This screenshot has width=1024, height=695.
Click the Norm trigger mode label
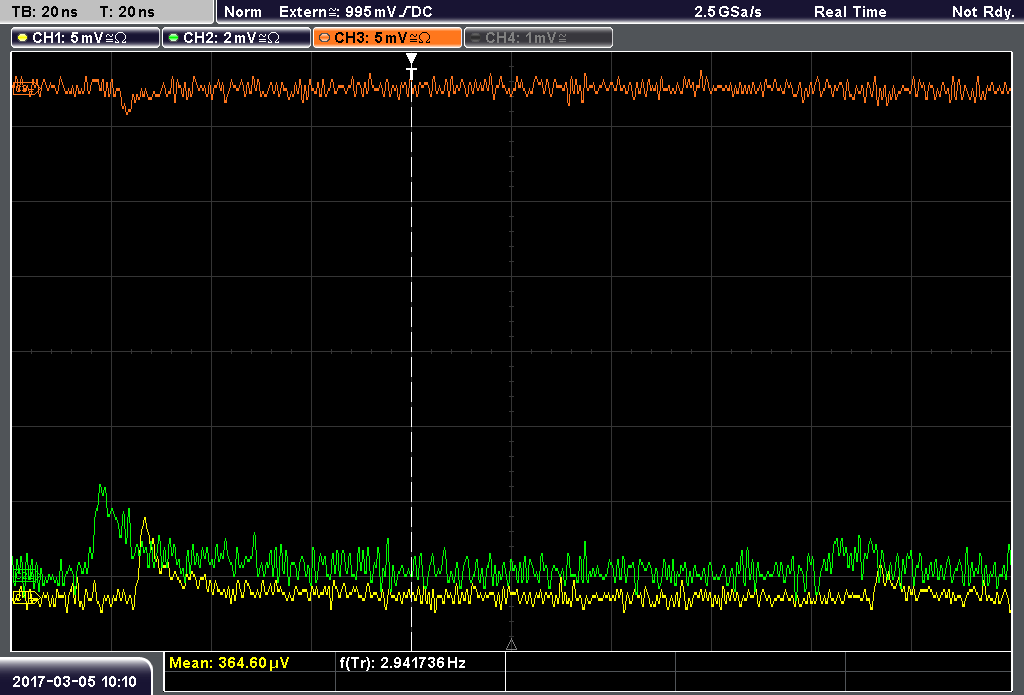pos(243,12)
